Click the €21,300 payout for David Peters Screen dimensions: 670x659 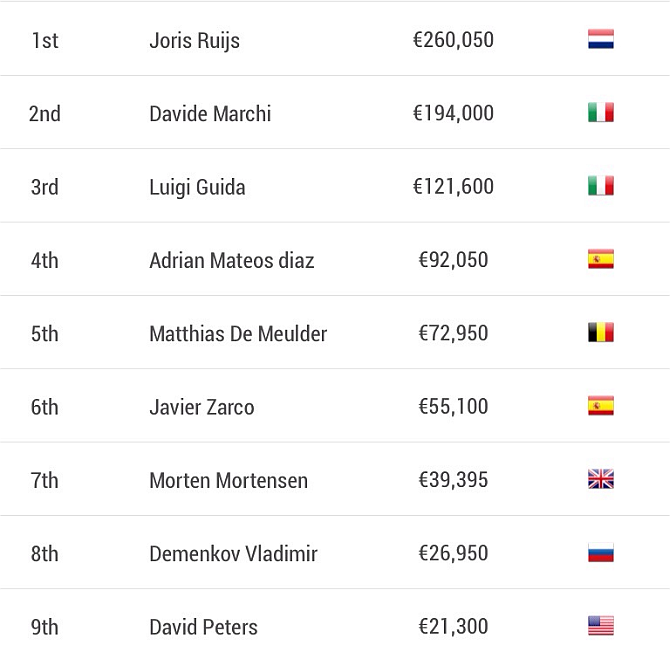point(453,627)
